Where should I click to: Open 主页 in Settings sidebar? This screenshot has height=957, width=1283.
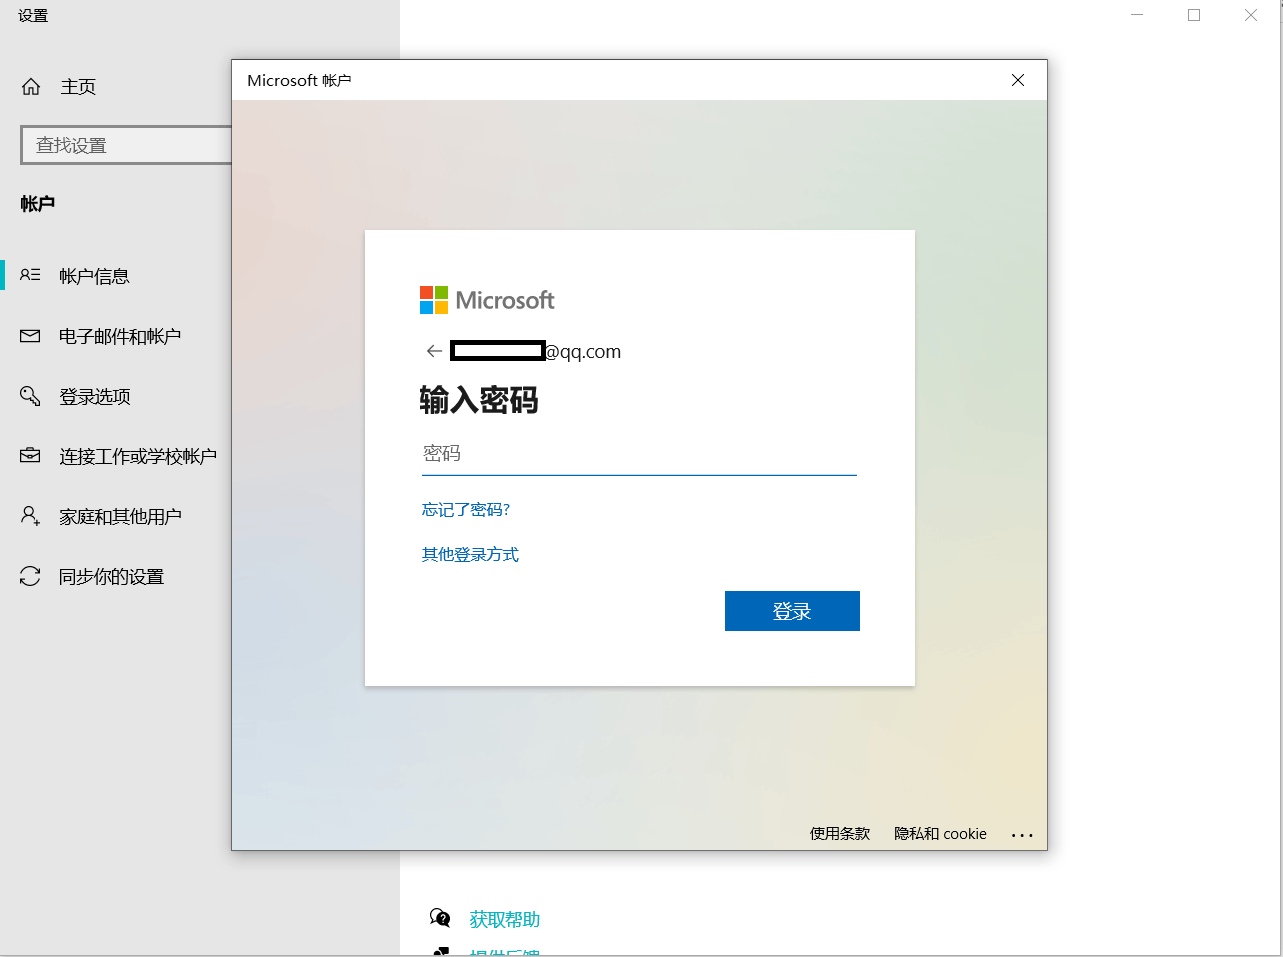(x=78, y=87)
